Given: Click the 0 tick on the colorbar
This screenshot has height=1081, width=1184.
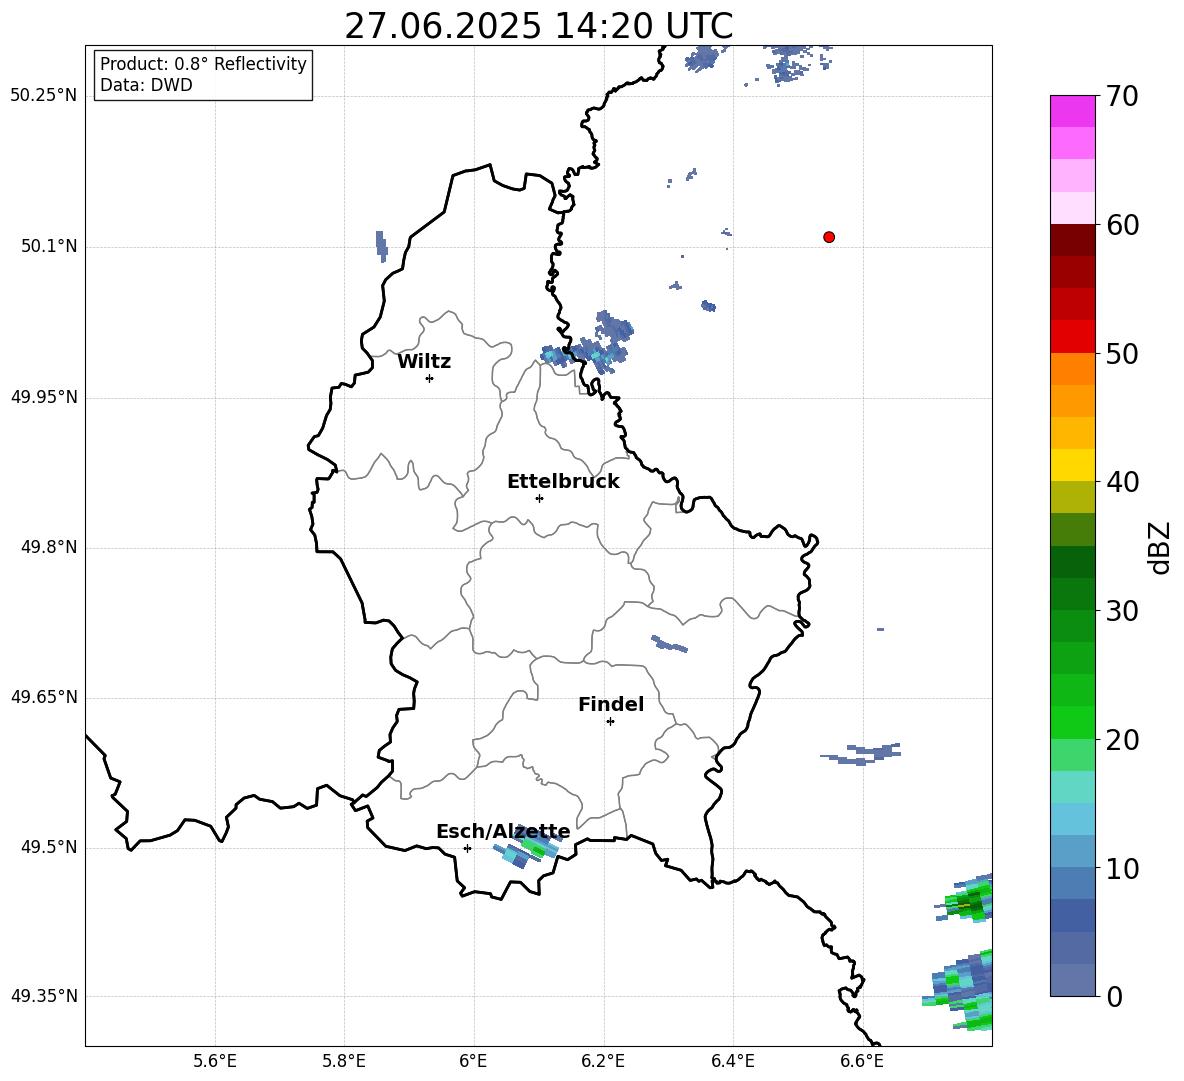Looking at the screenshot, I should tap(1114, 996).
